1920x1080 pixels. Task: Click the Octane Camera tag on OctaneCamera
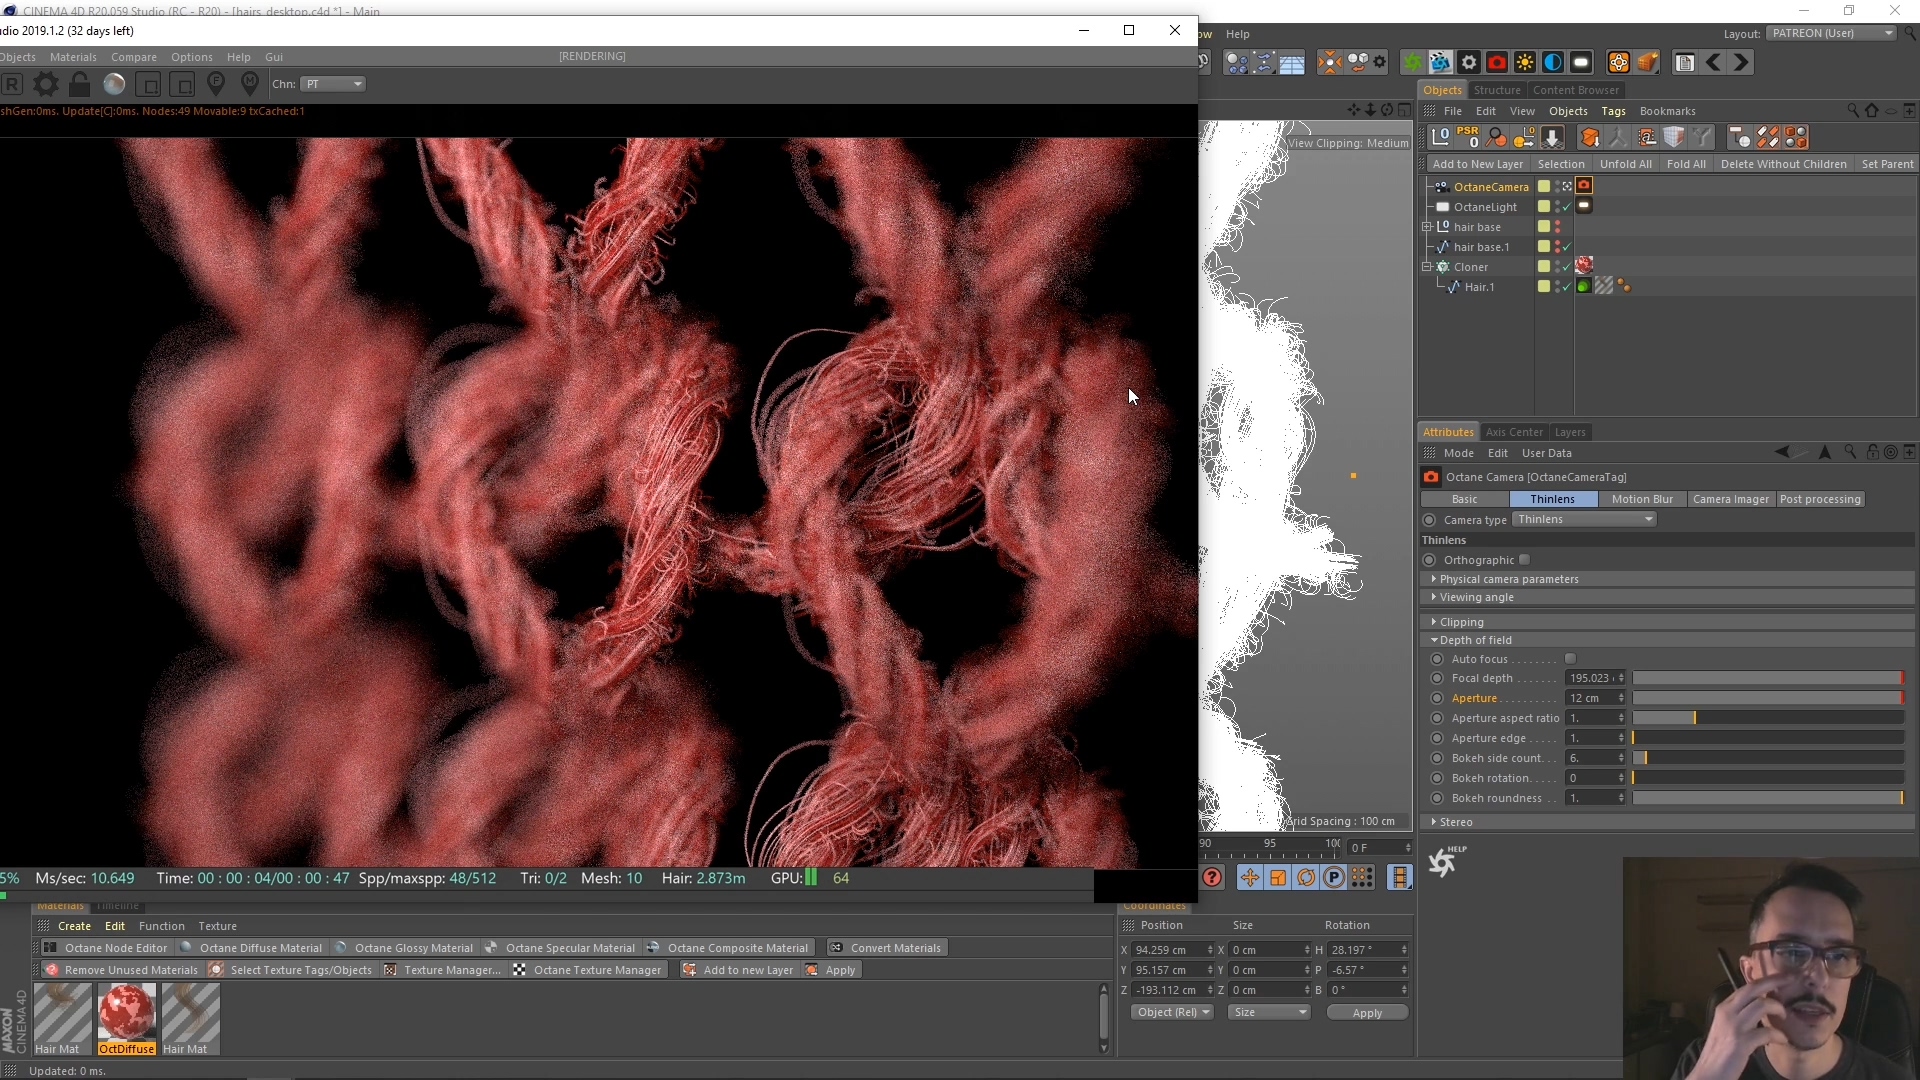click(1585, 186)
